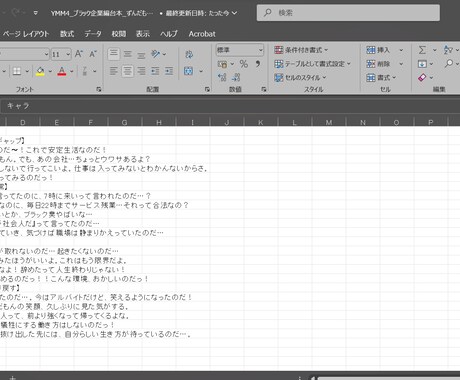The image size is (460, 380).
Task: Expand the borders dropdown arrow
Action: tap(27, 71)
